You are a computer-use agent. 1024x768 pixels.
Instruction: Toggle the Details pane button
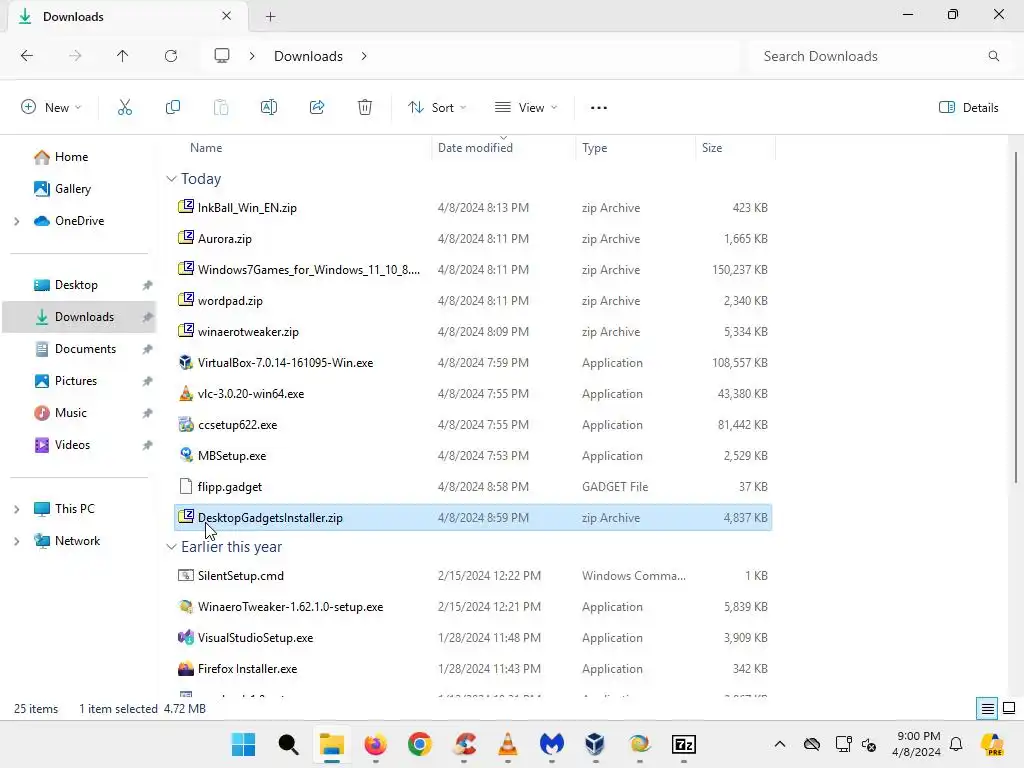point(968,108)
